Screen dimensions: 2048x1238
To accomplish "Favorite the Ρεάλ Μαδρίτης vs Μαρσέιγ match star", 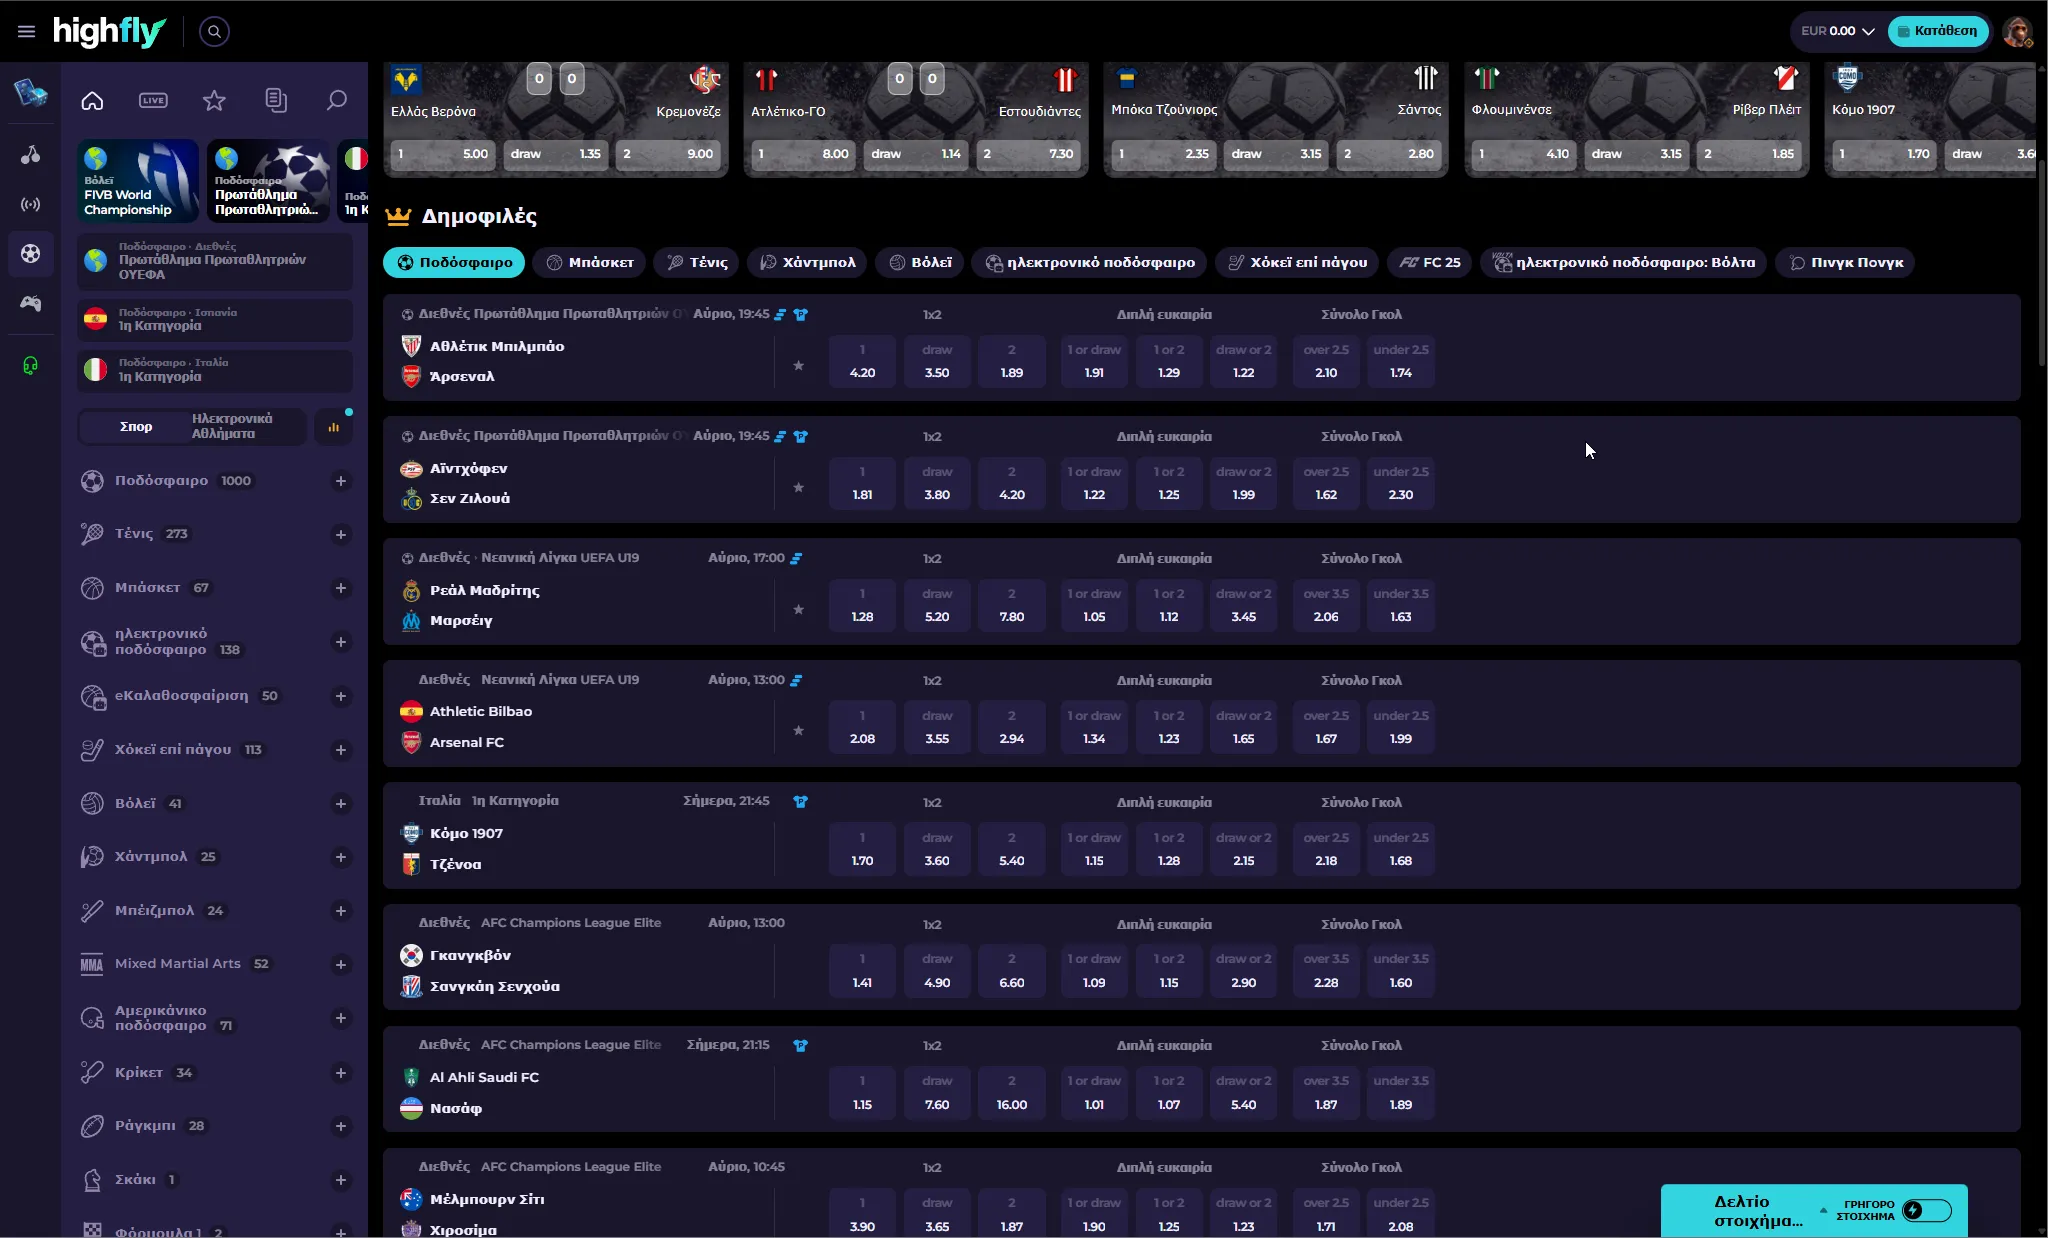I will (x=798, y=610).
